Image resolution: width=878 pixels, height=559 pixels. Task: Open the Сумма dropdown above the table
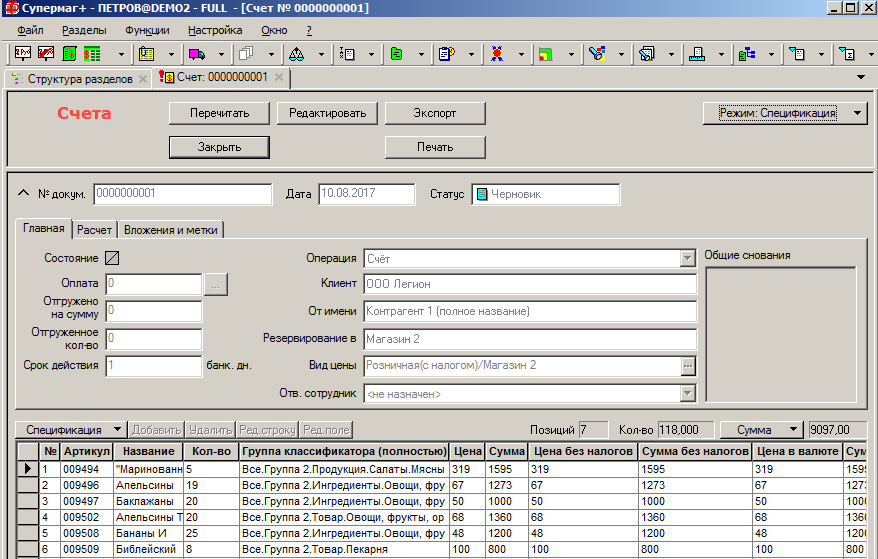pyautogui.click(x=762, y=430)
